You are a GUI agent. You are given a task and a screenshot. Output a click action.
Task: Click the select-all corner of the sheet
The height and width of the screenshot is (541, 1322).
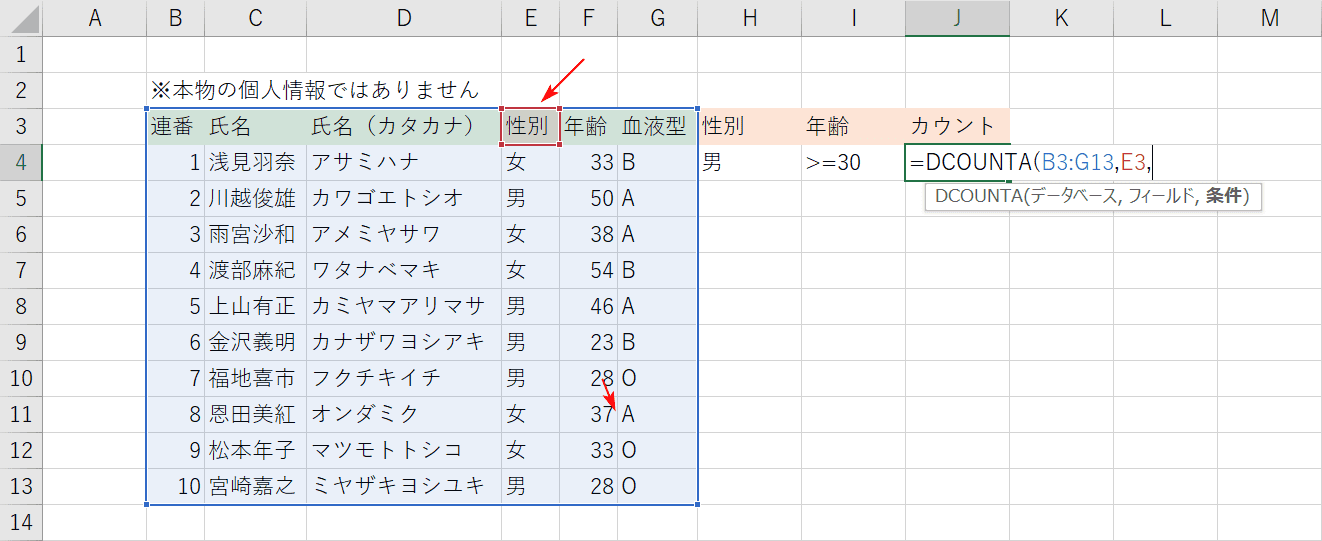click(x=21, y=18)
